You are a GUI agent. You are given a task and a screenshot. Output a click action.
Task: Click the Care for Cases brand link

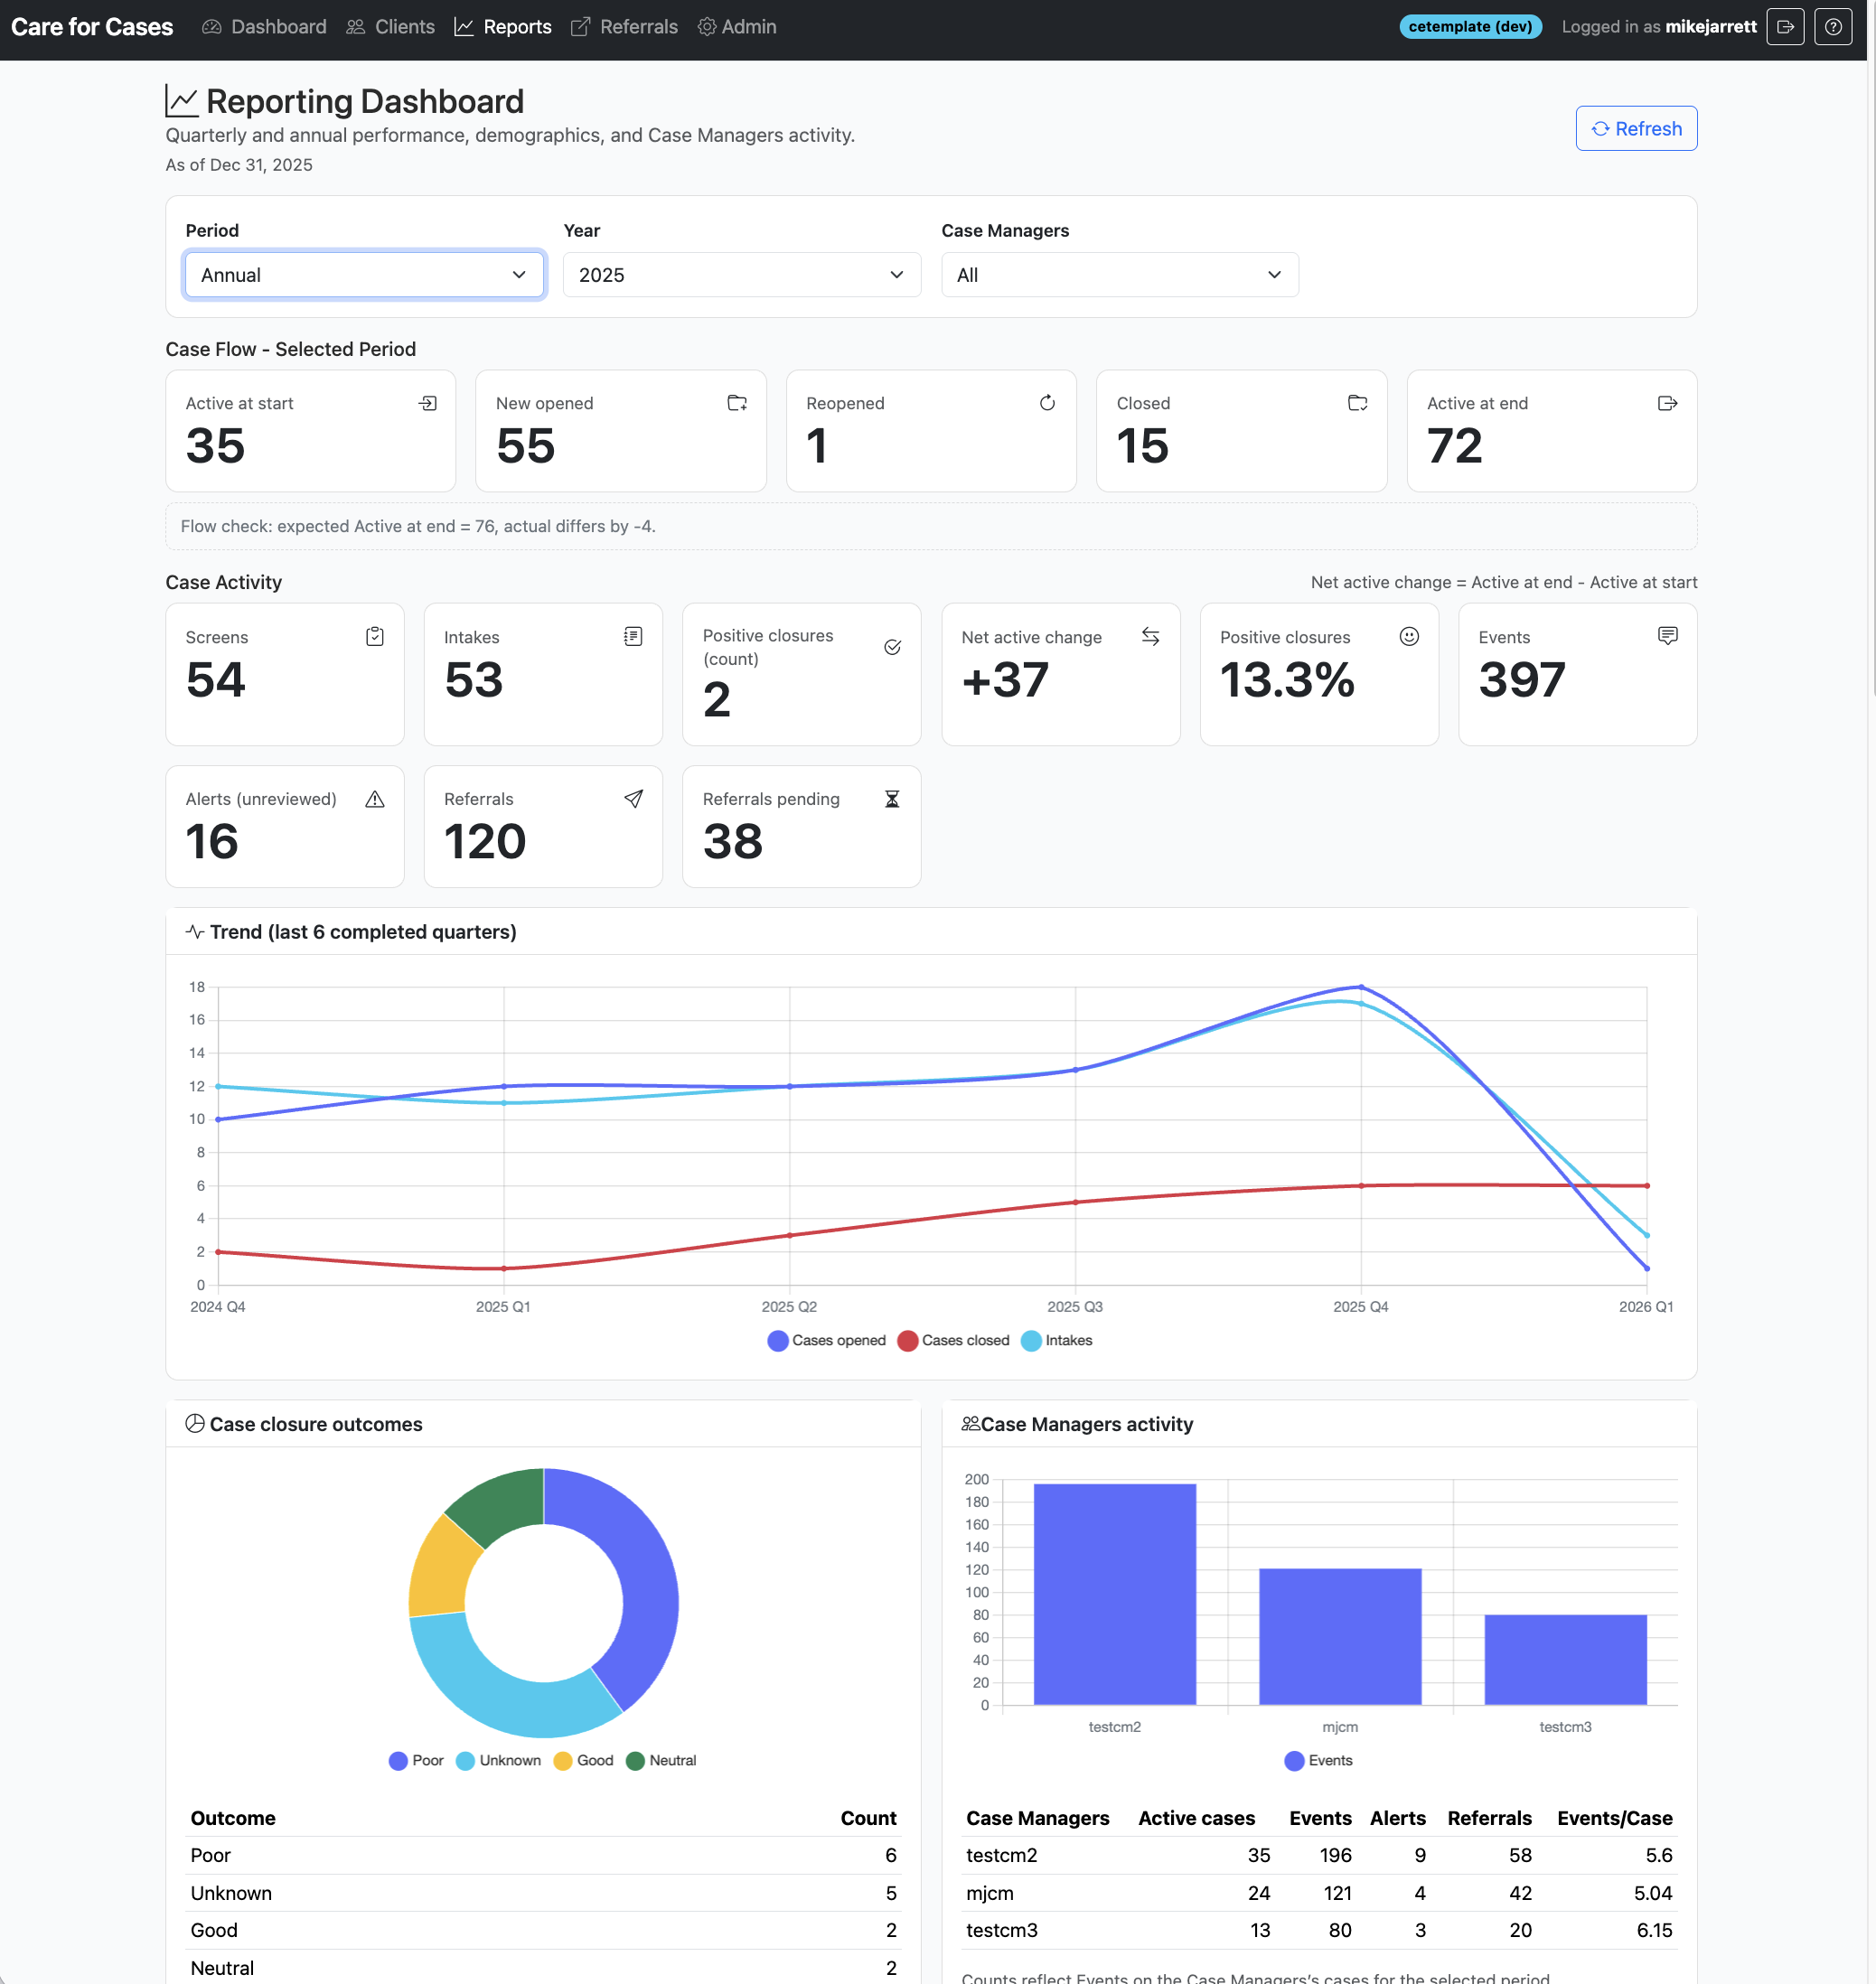tap(92, 27)
